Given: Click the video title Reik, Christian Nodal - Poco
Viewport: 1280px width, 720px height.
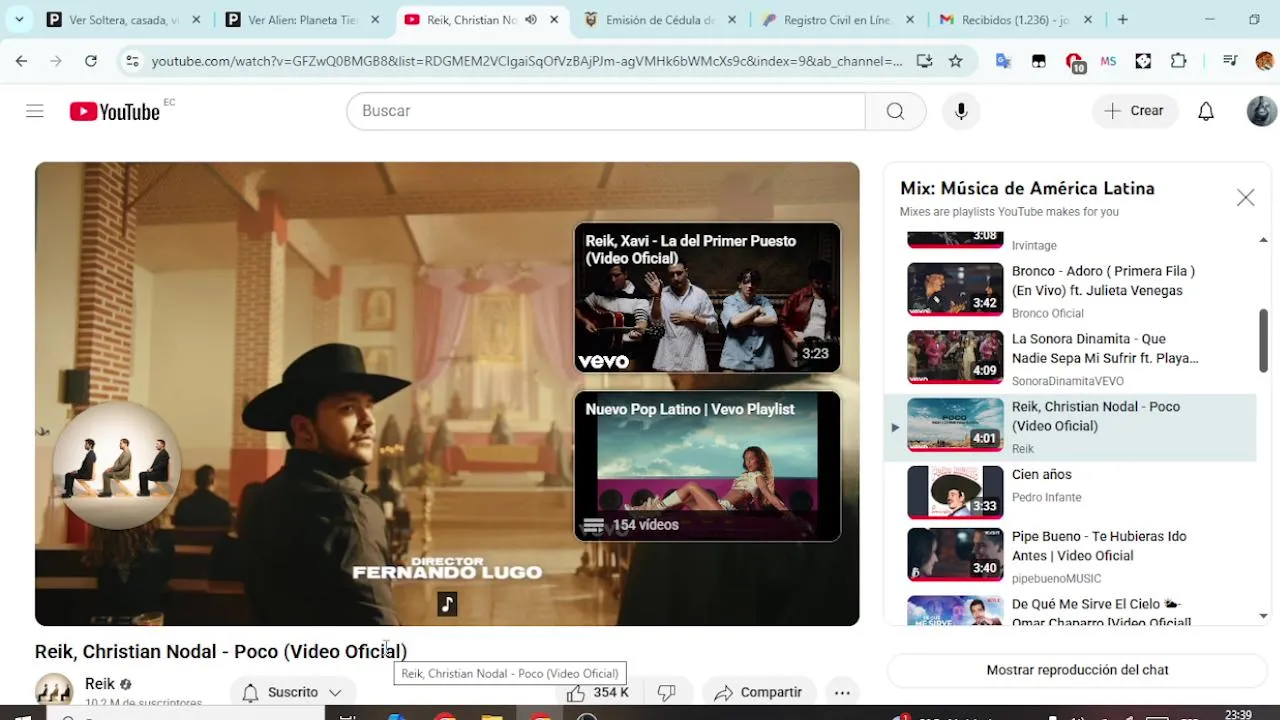Looking at the screenshot, I should (221, 651).
